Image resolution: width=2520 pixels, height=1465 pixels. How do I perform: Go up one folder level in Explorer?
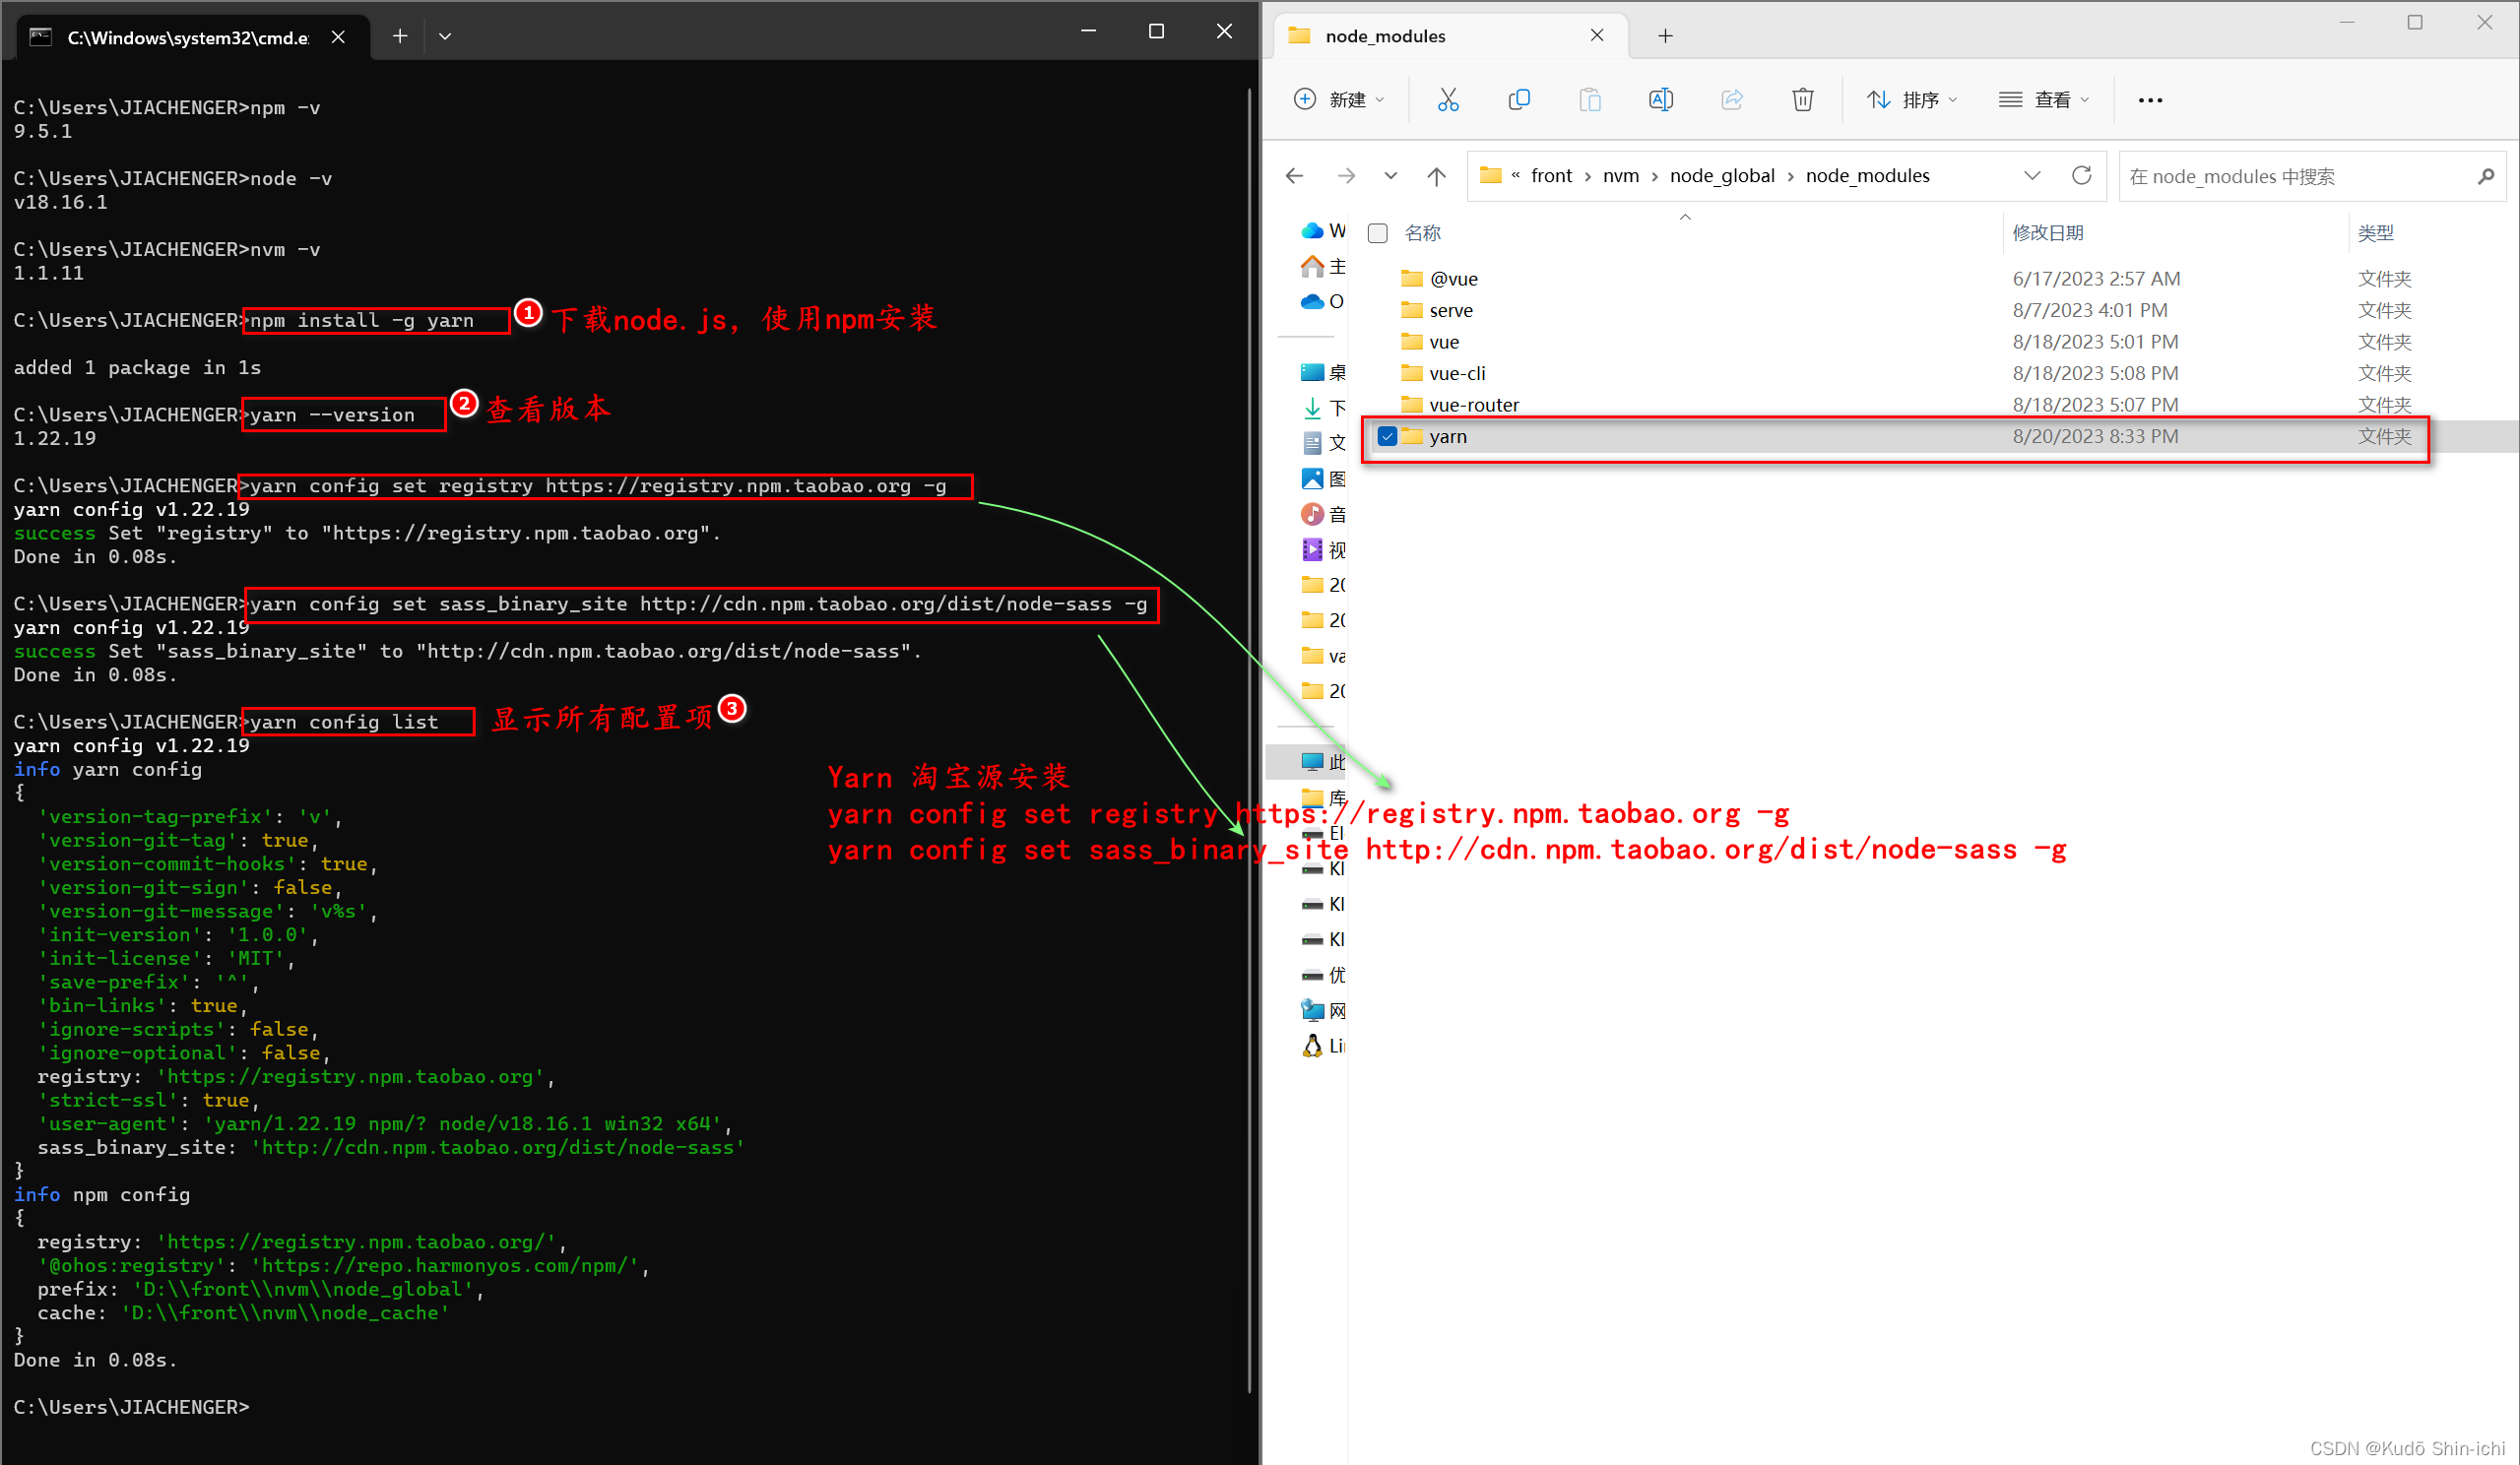[x=1437, y=176]
